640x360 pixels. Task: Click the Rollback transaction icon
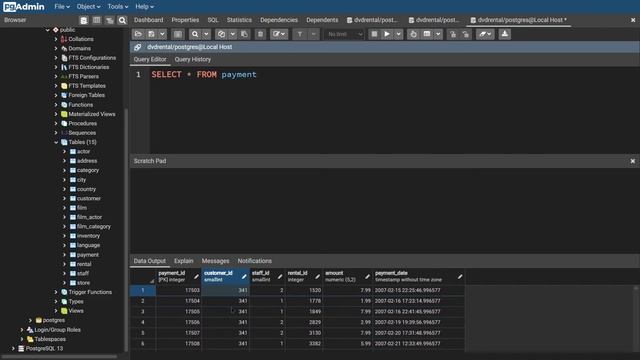(465, 34)
